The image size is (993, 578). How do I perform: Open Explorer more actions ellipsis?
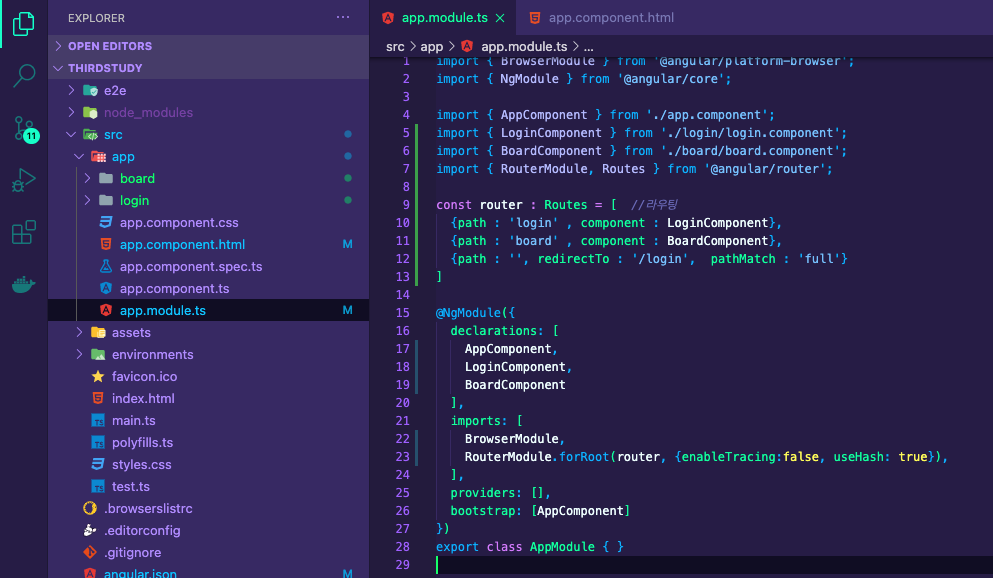pos(343,17)
